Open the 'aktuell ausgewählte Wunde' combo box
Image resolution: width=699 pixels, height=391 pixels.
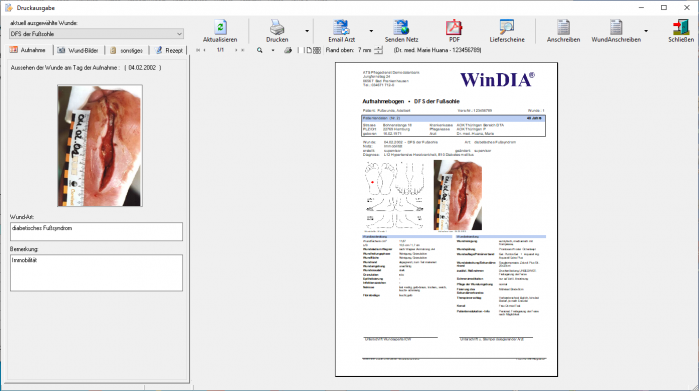[96, 34]
